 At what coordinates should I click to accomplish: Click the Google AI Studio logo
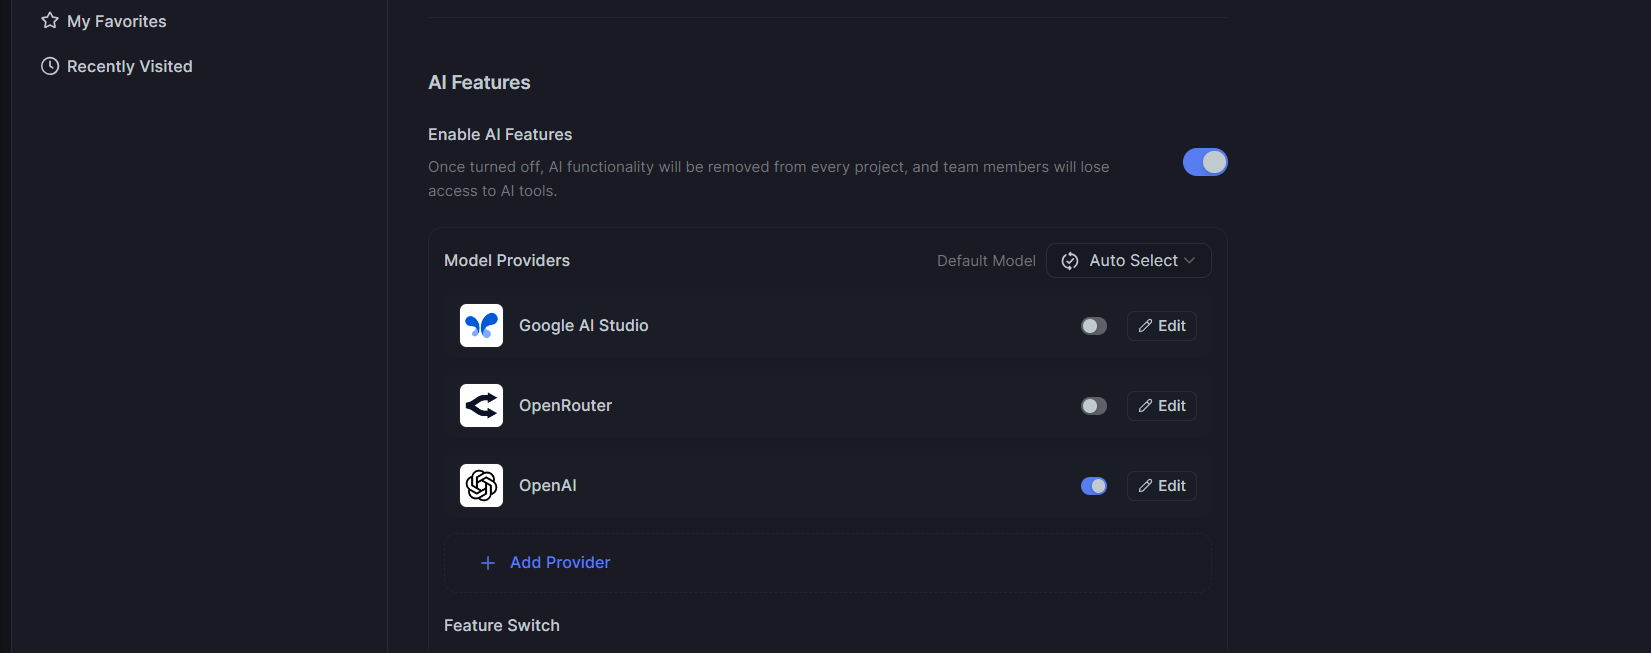pos(481,325)
